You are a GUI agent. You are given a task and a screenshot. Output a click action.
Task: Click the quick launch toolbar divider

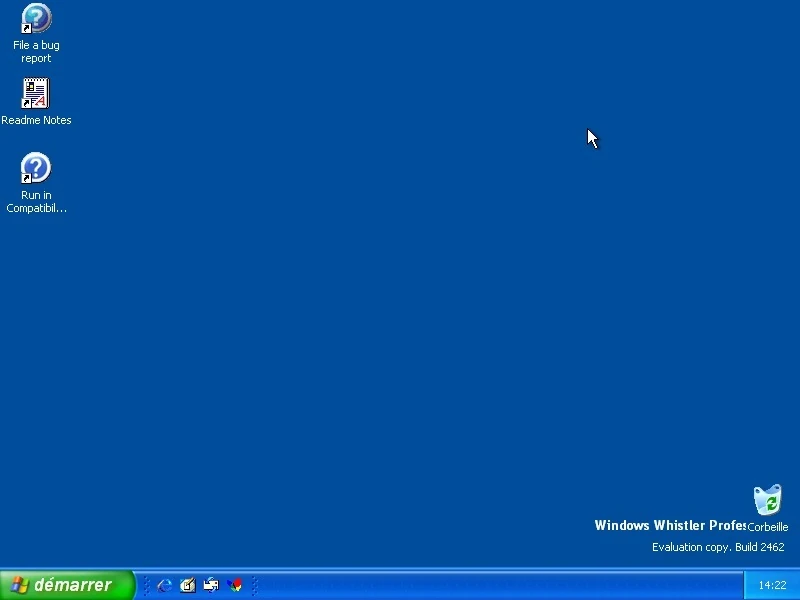coord(146,585)
